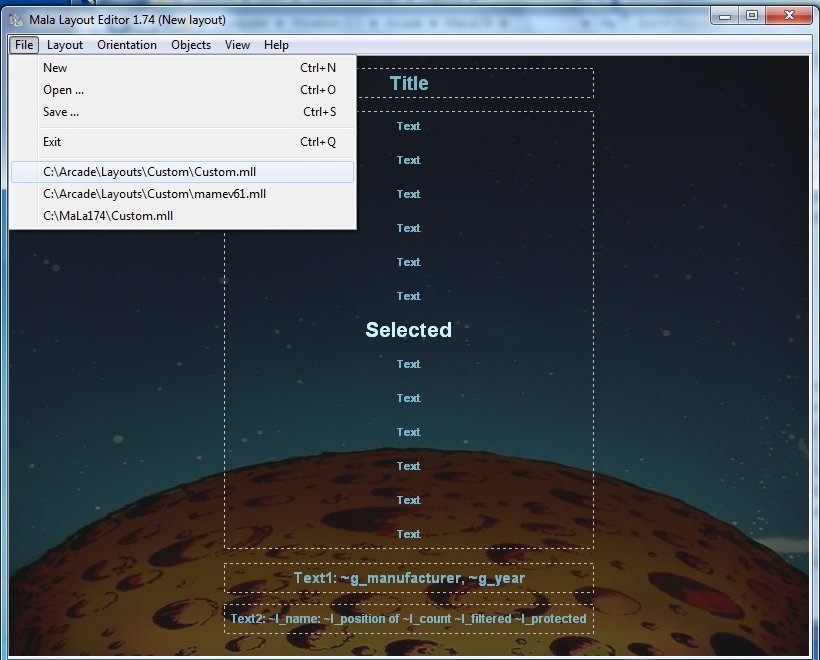Select the Selected game list entry
Image resolution: width=820 pixels, height=660 pixels.
click(408, 330)
